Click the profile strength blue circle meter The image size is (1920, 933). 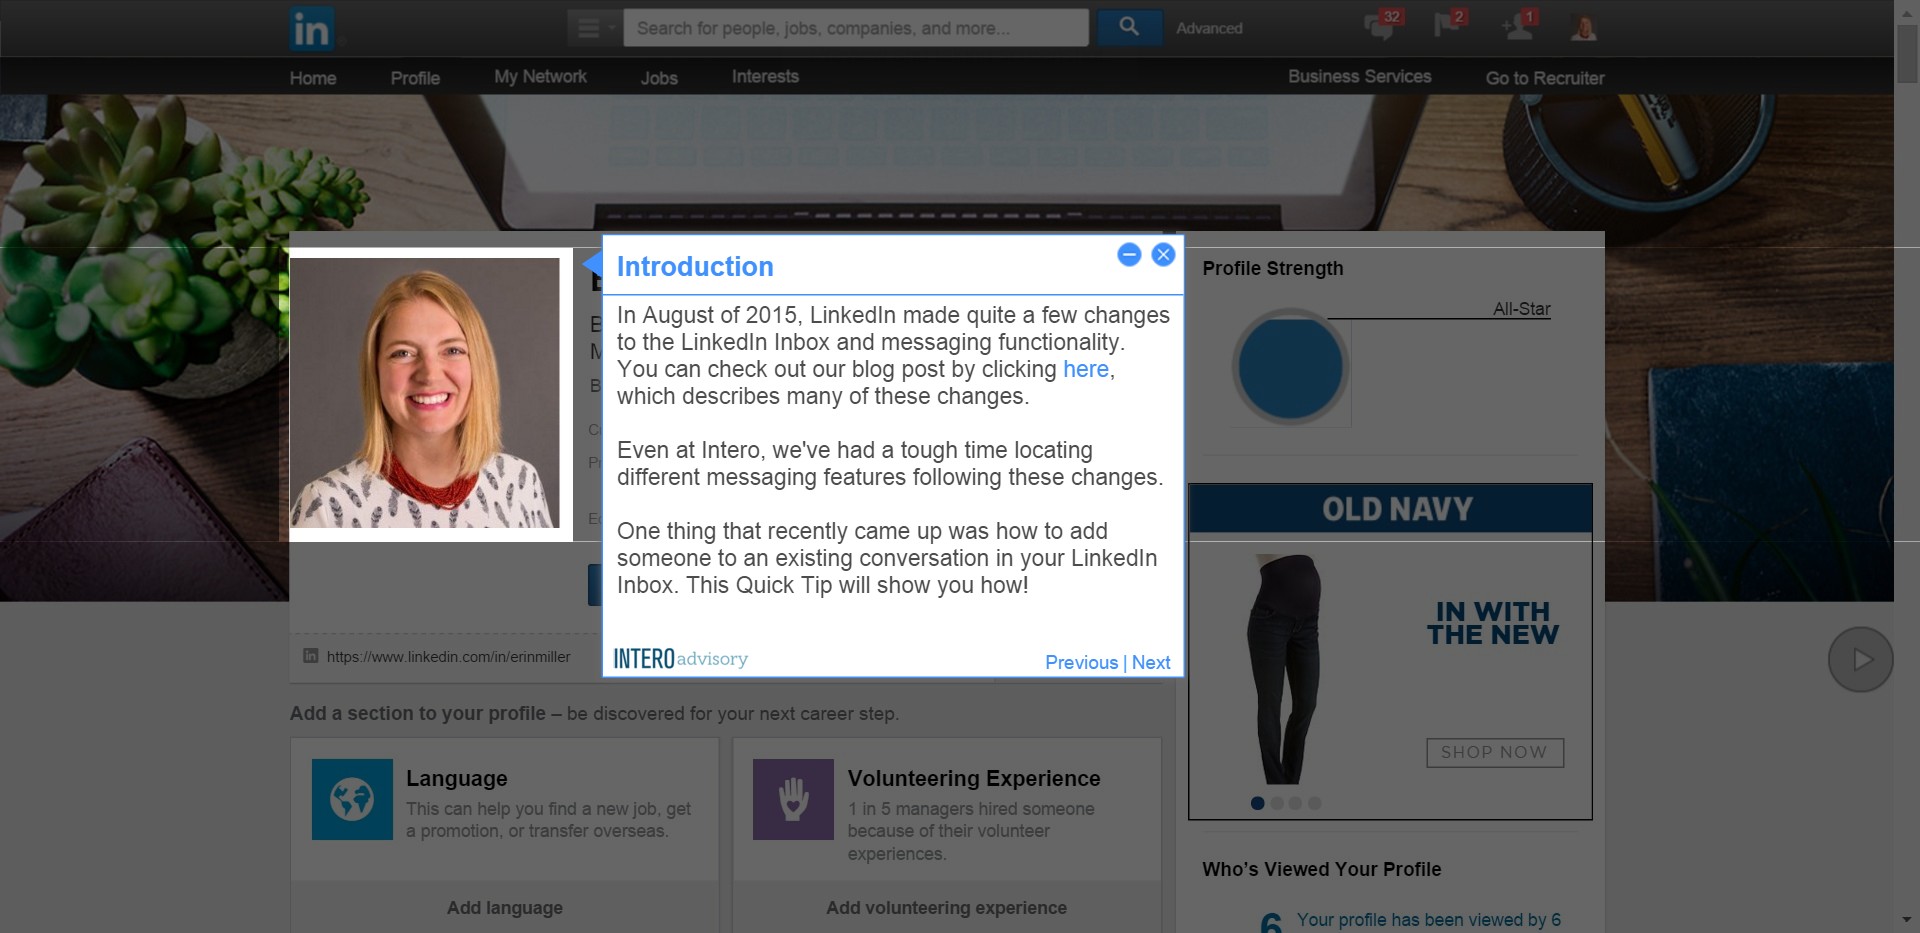tap(1290, 367)
